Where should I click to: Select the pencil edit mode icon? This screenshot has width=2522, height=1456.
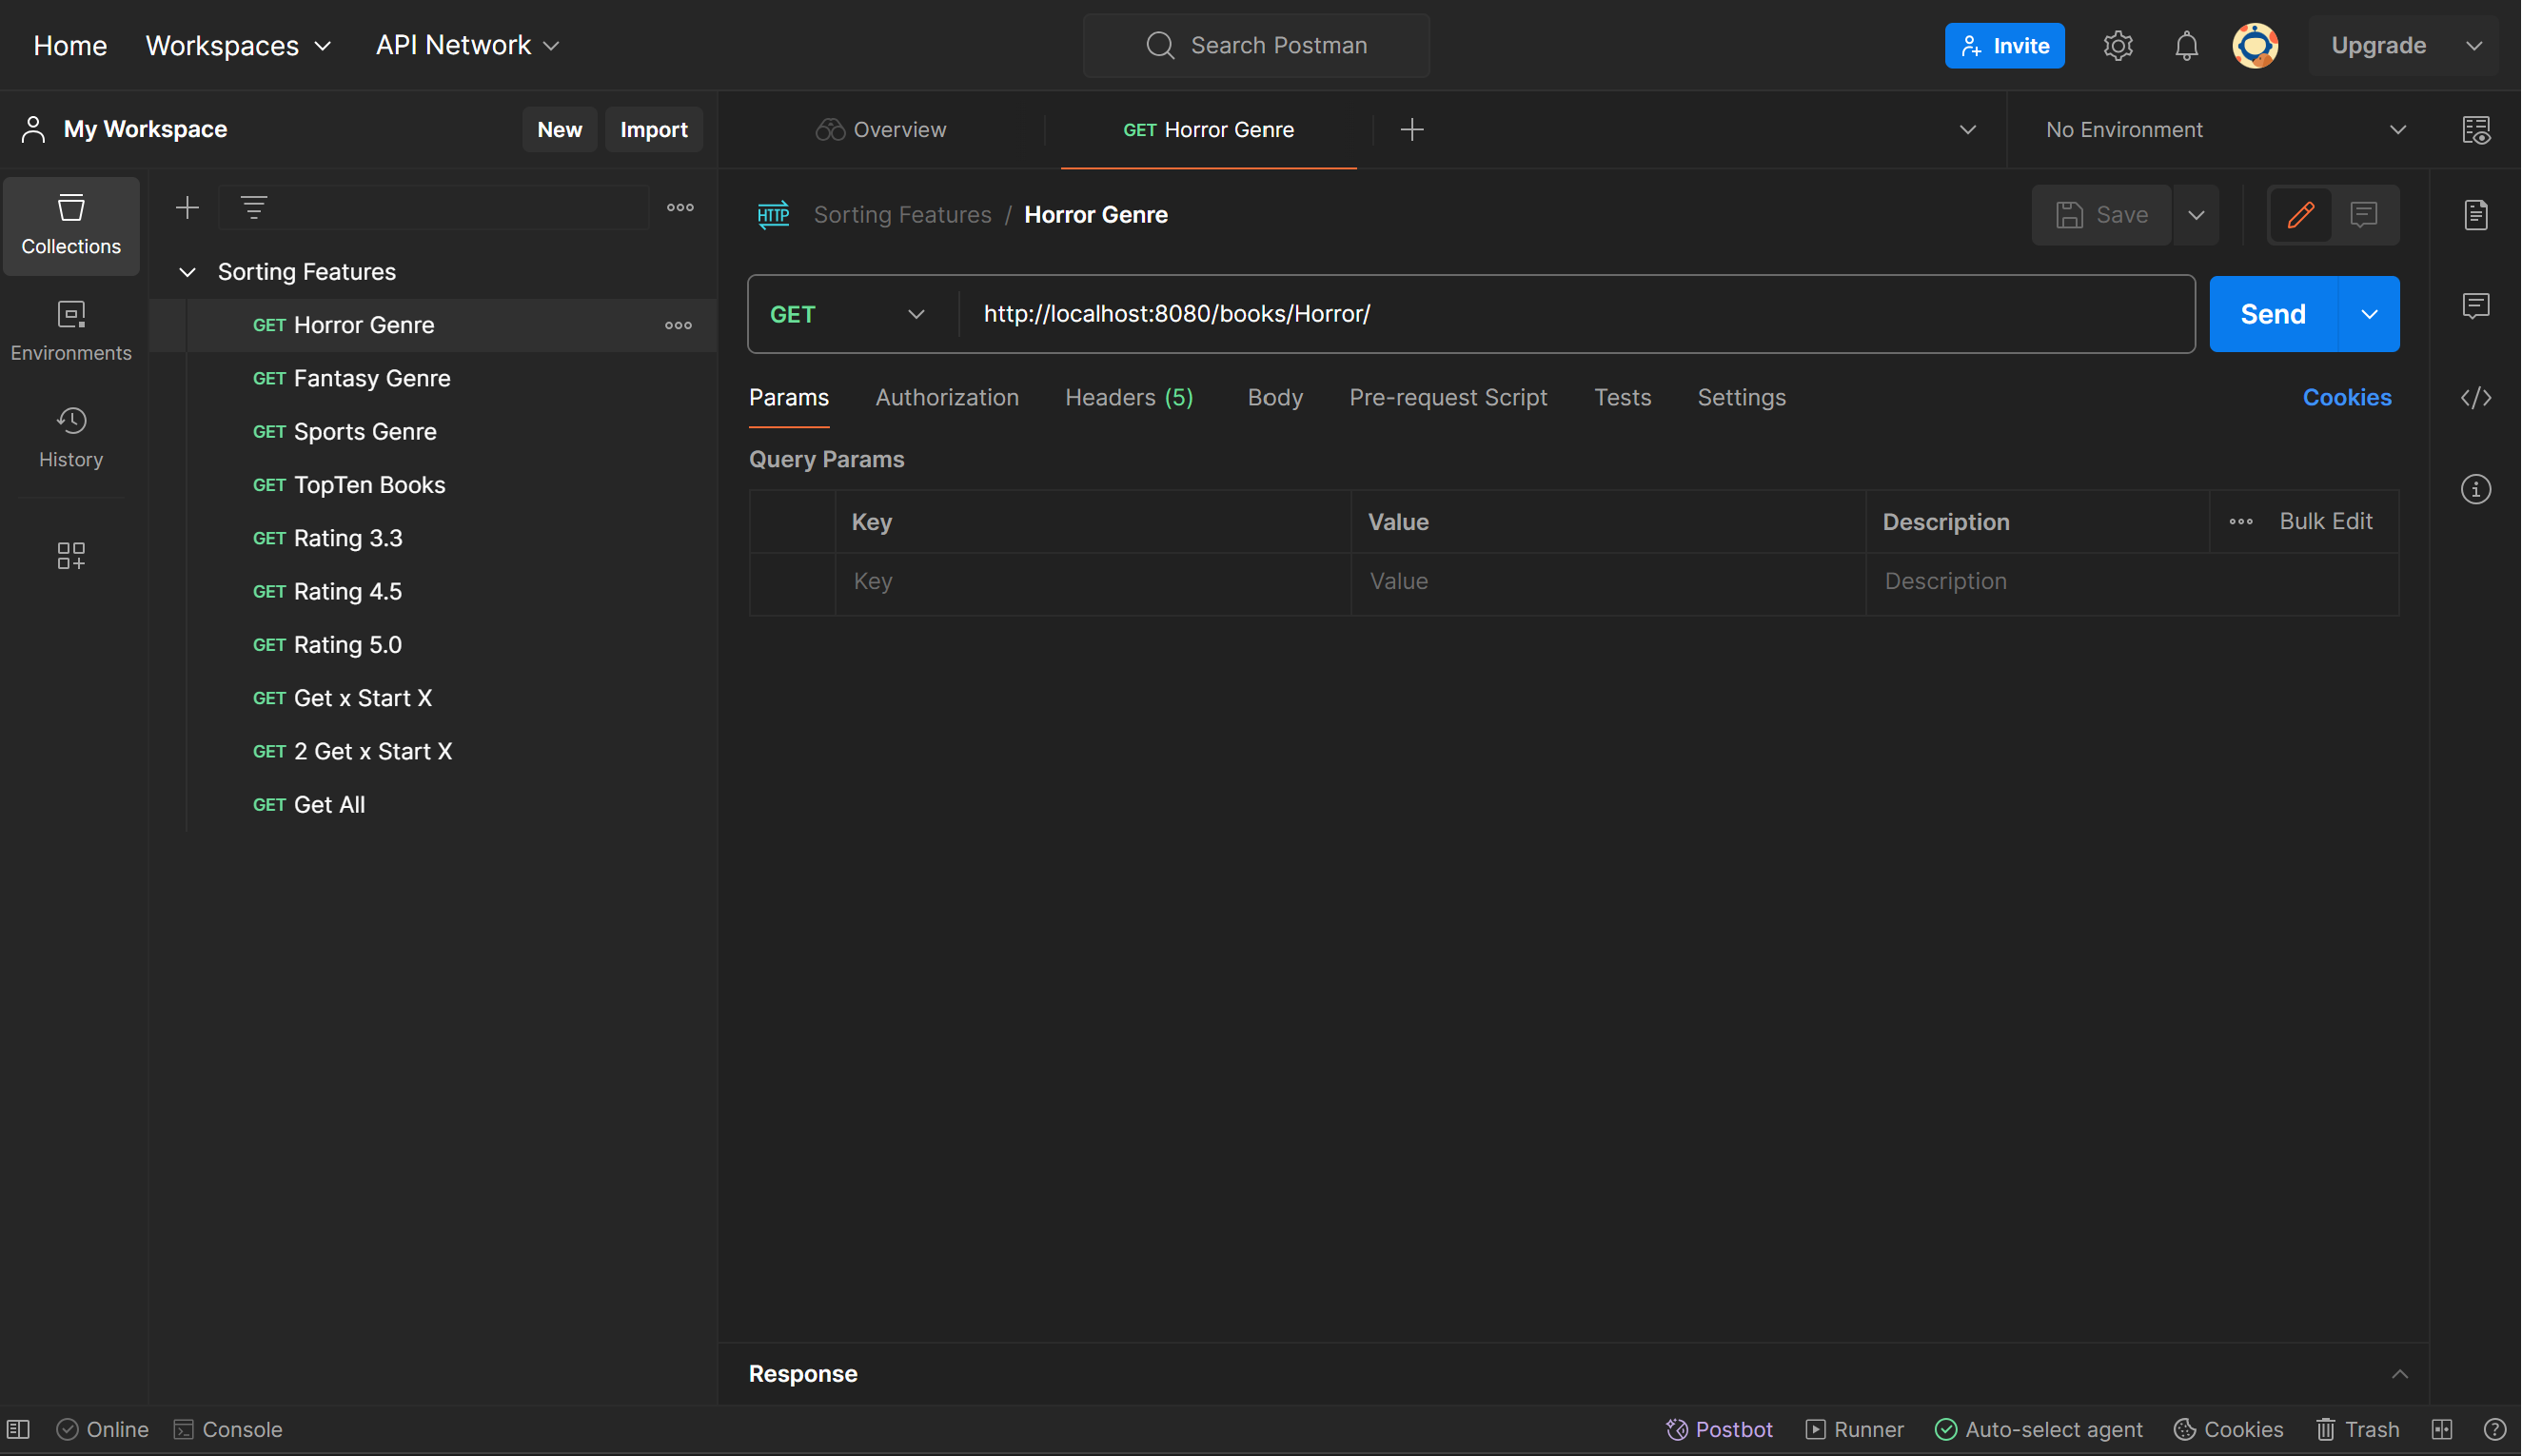[x=2300, y=215]
